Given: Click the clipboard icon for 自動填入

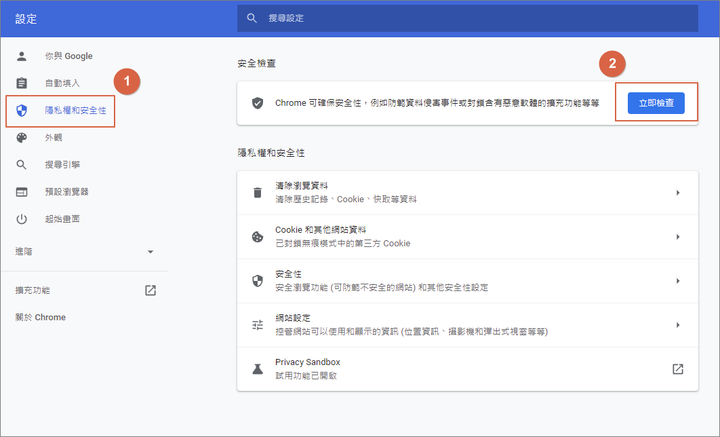Looking at the screenshot, I should tap(22, 82).
